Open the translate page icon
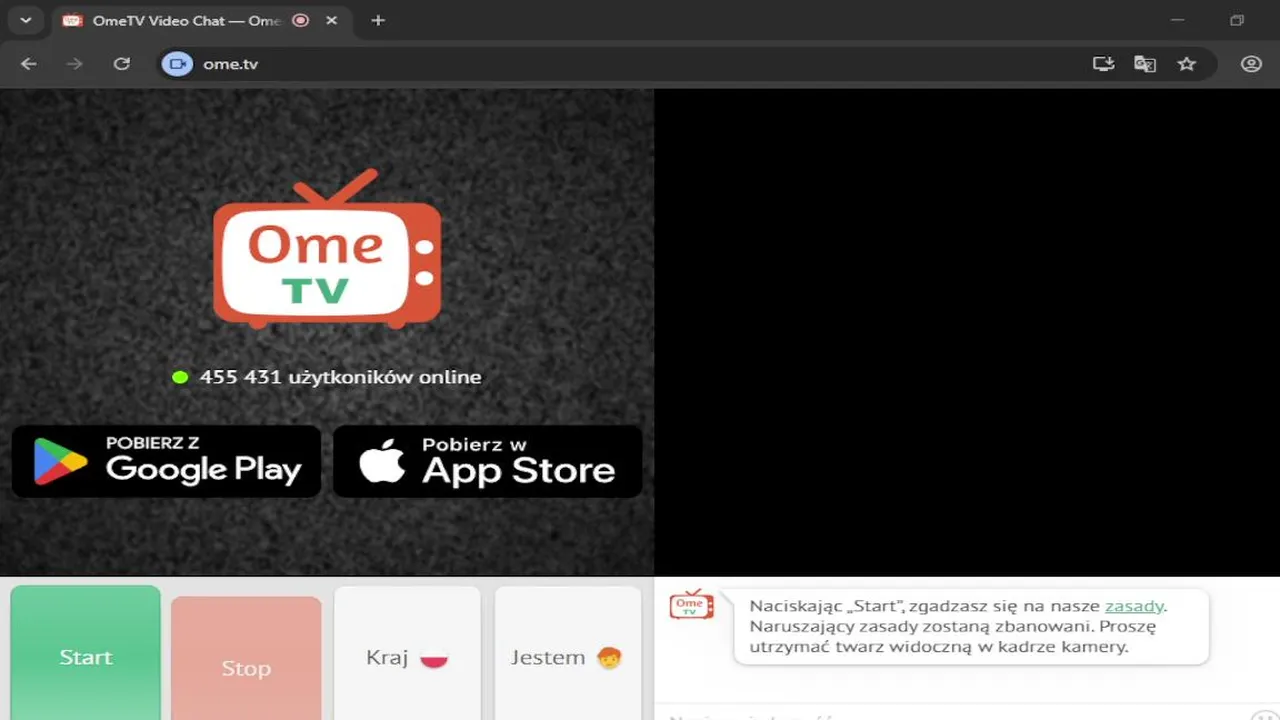This screenshot has width=1280, height=720. [1145, 64]
